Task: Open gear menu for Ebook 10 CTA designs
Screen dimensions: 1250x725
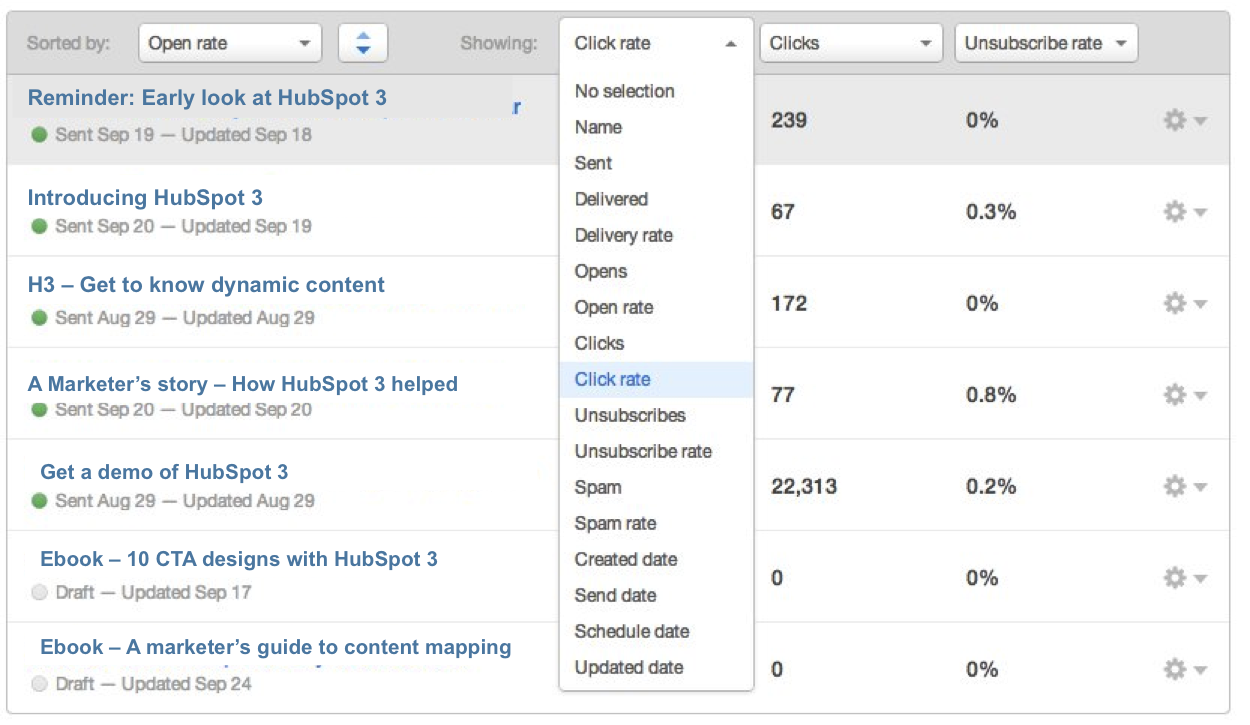Action: pyautogui.click(x=1184, y=578)
